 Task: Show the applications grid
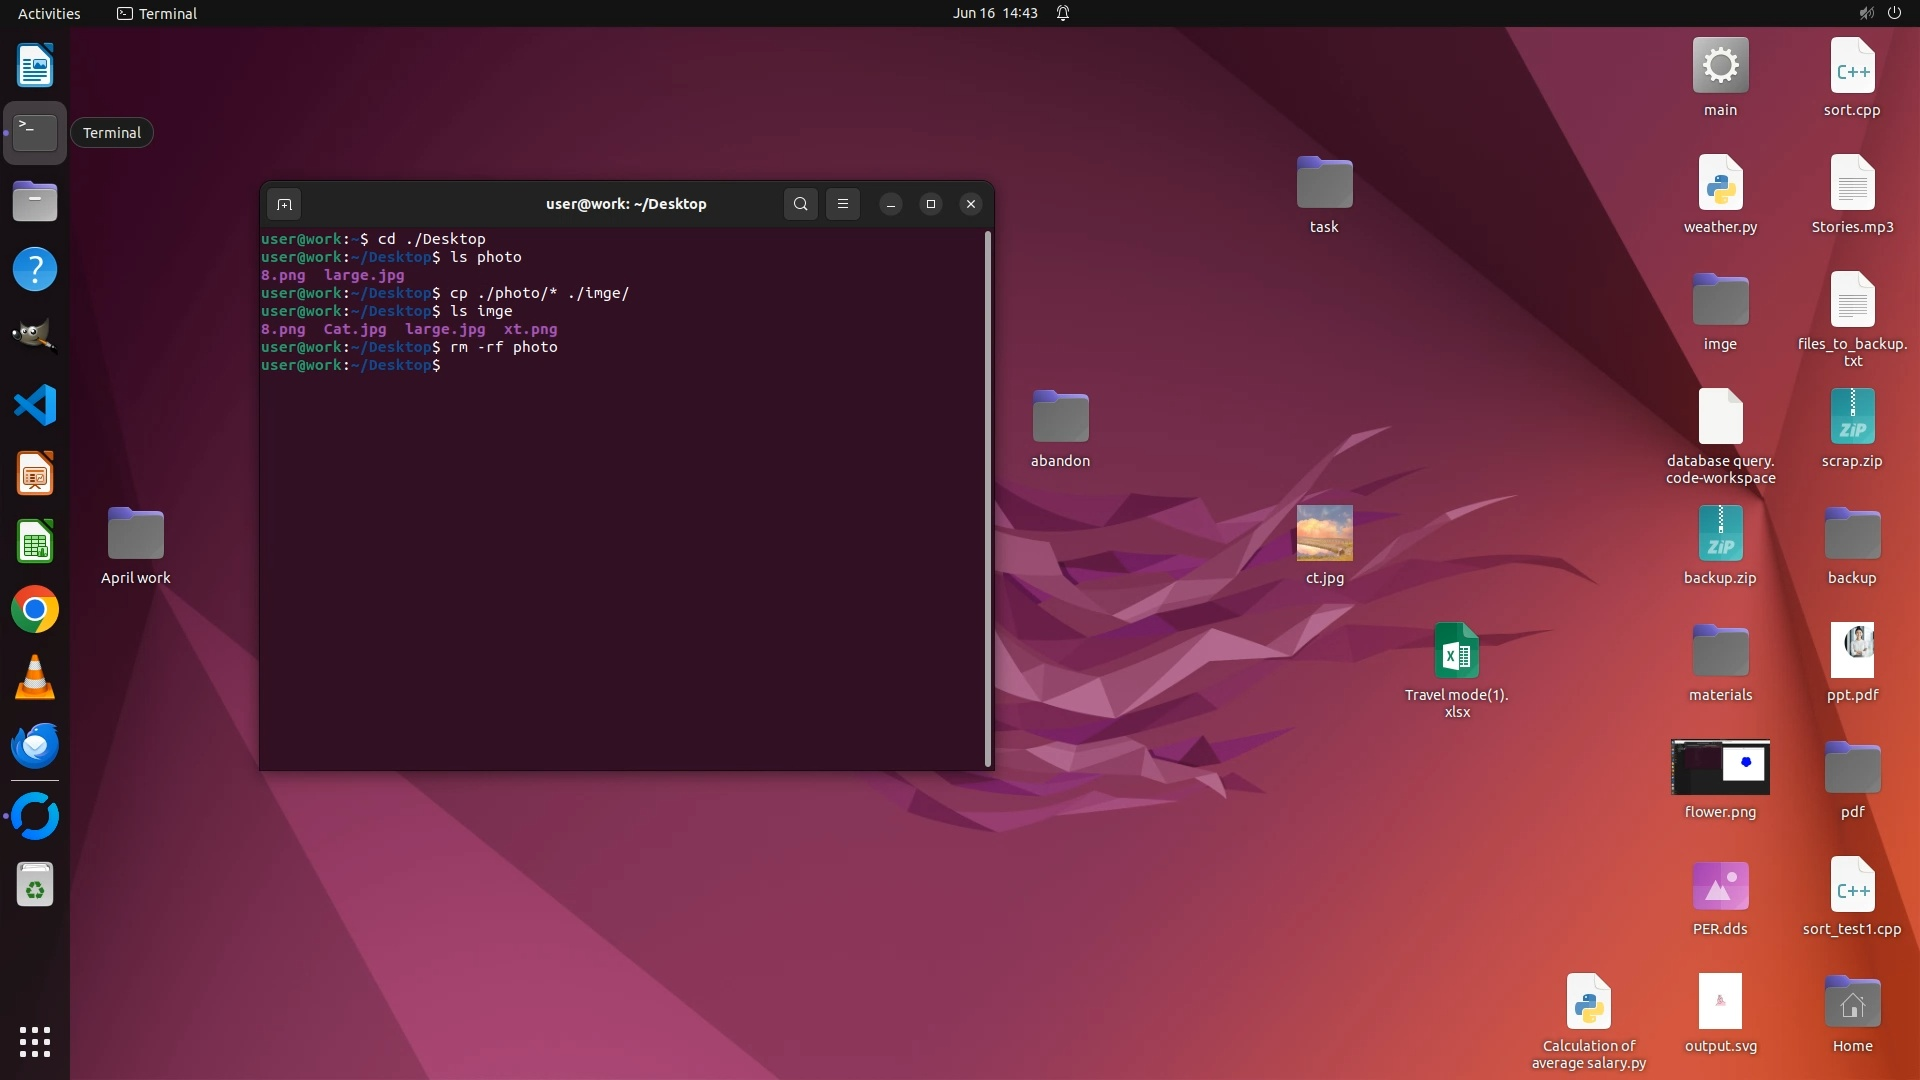click(x=35, y=1042)
